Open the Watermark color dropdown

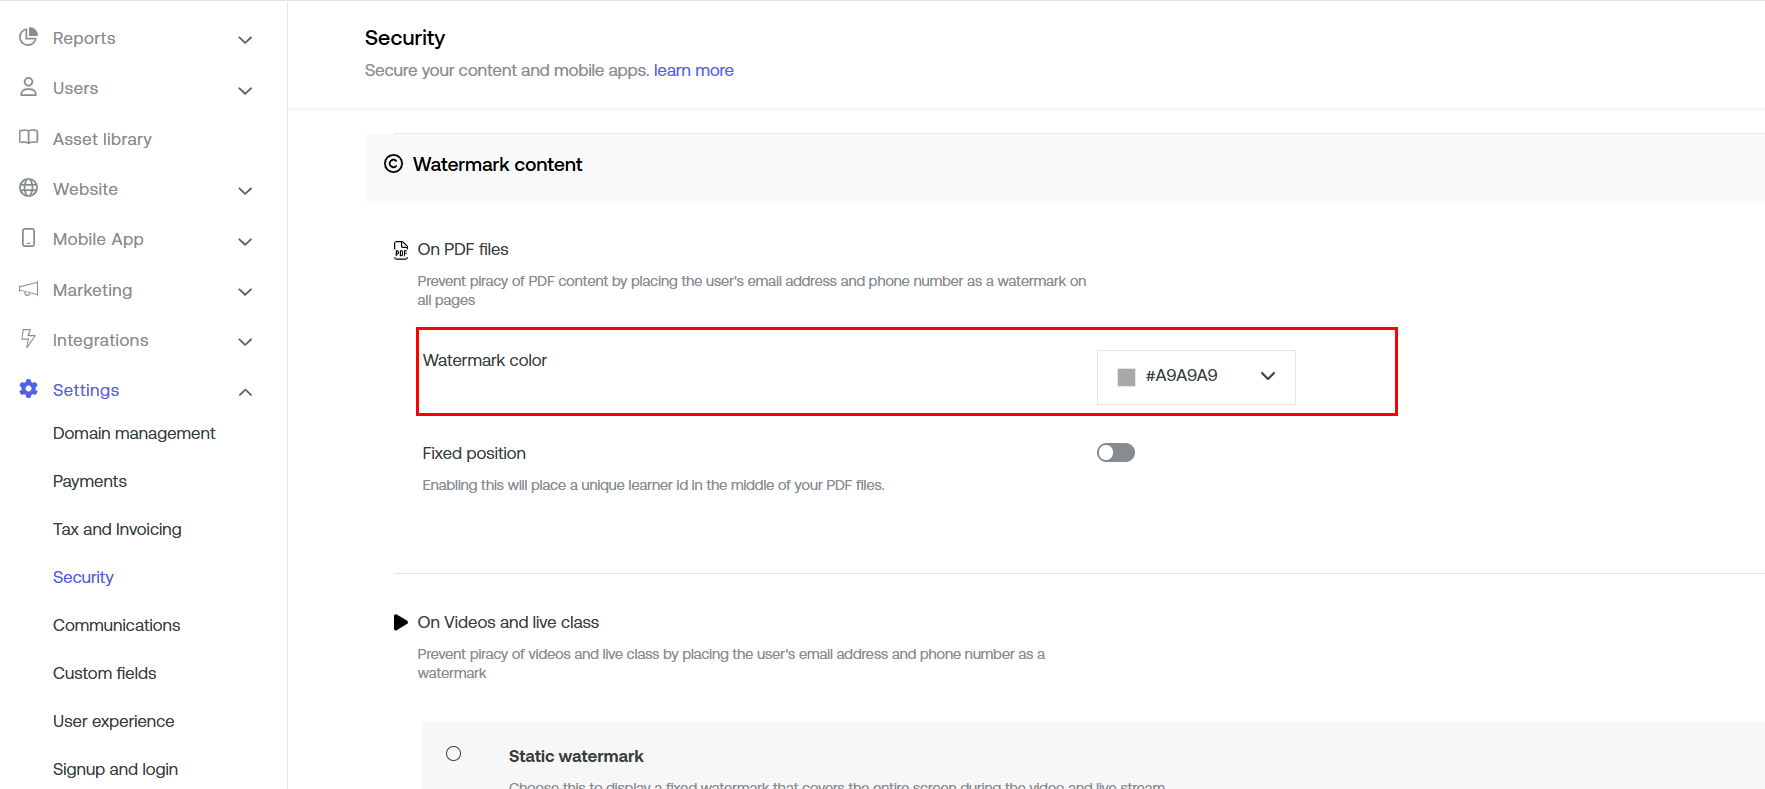1196,376
